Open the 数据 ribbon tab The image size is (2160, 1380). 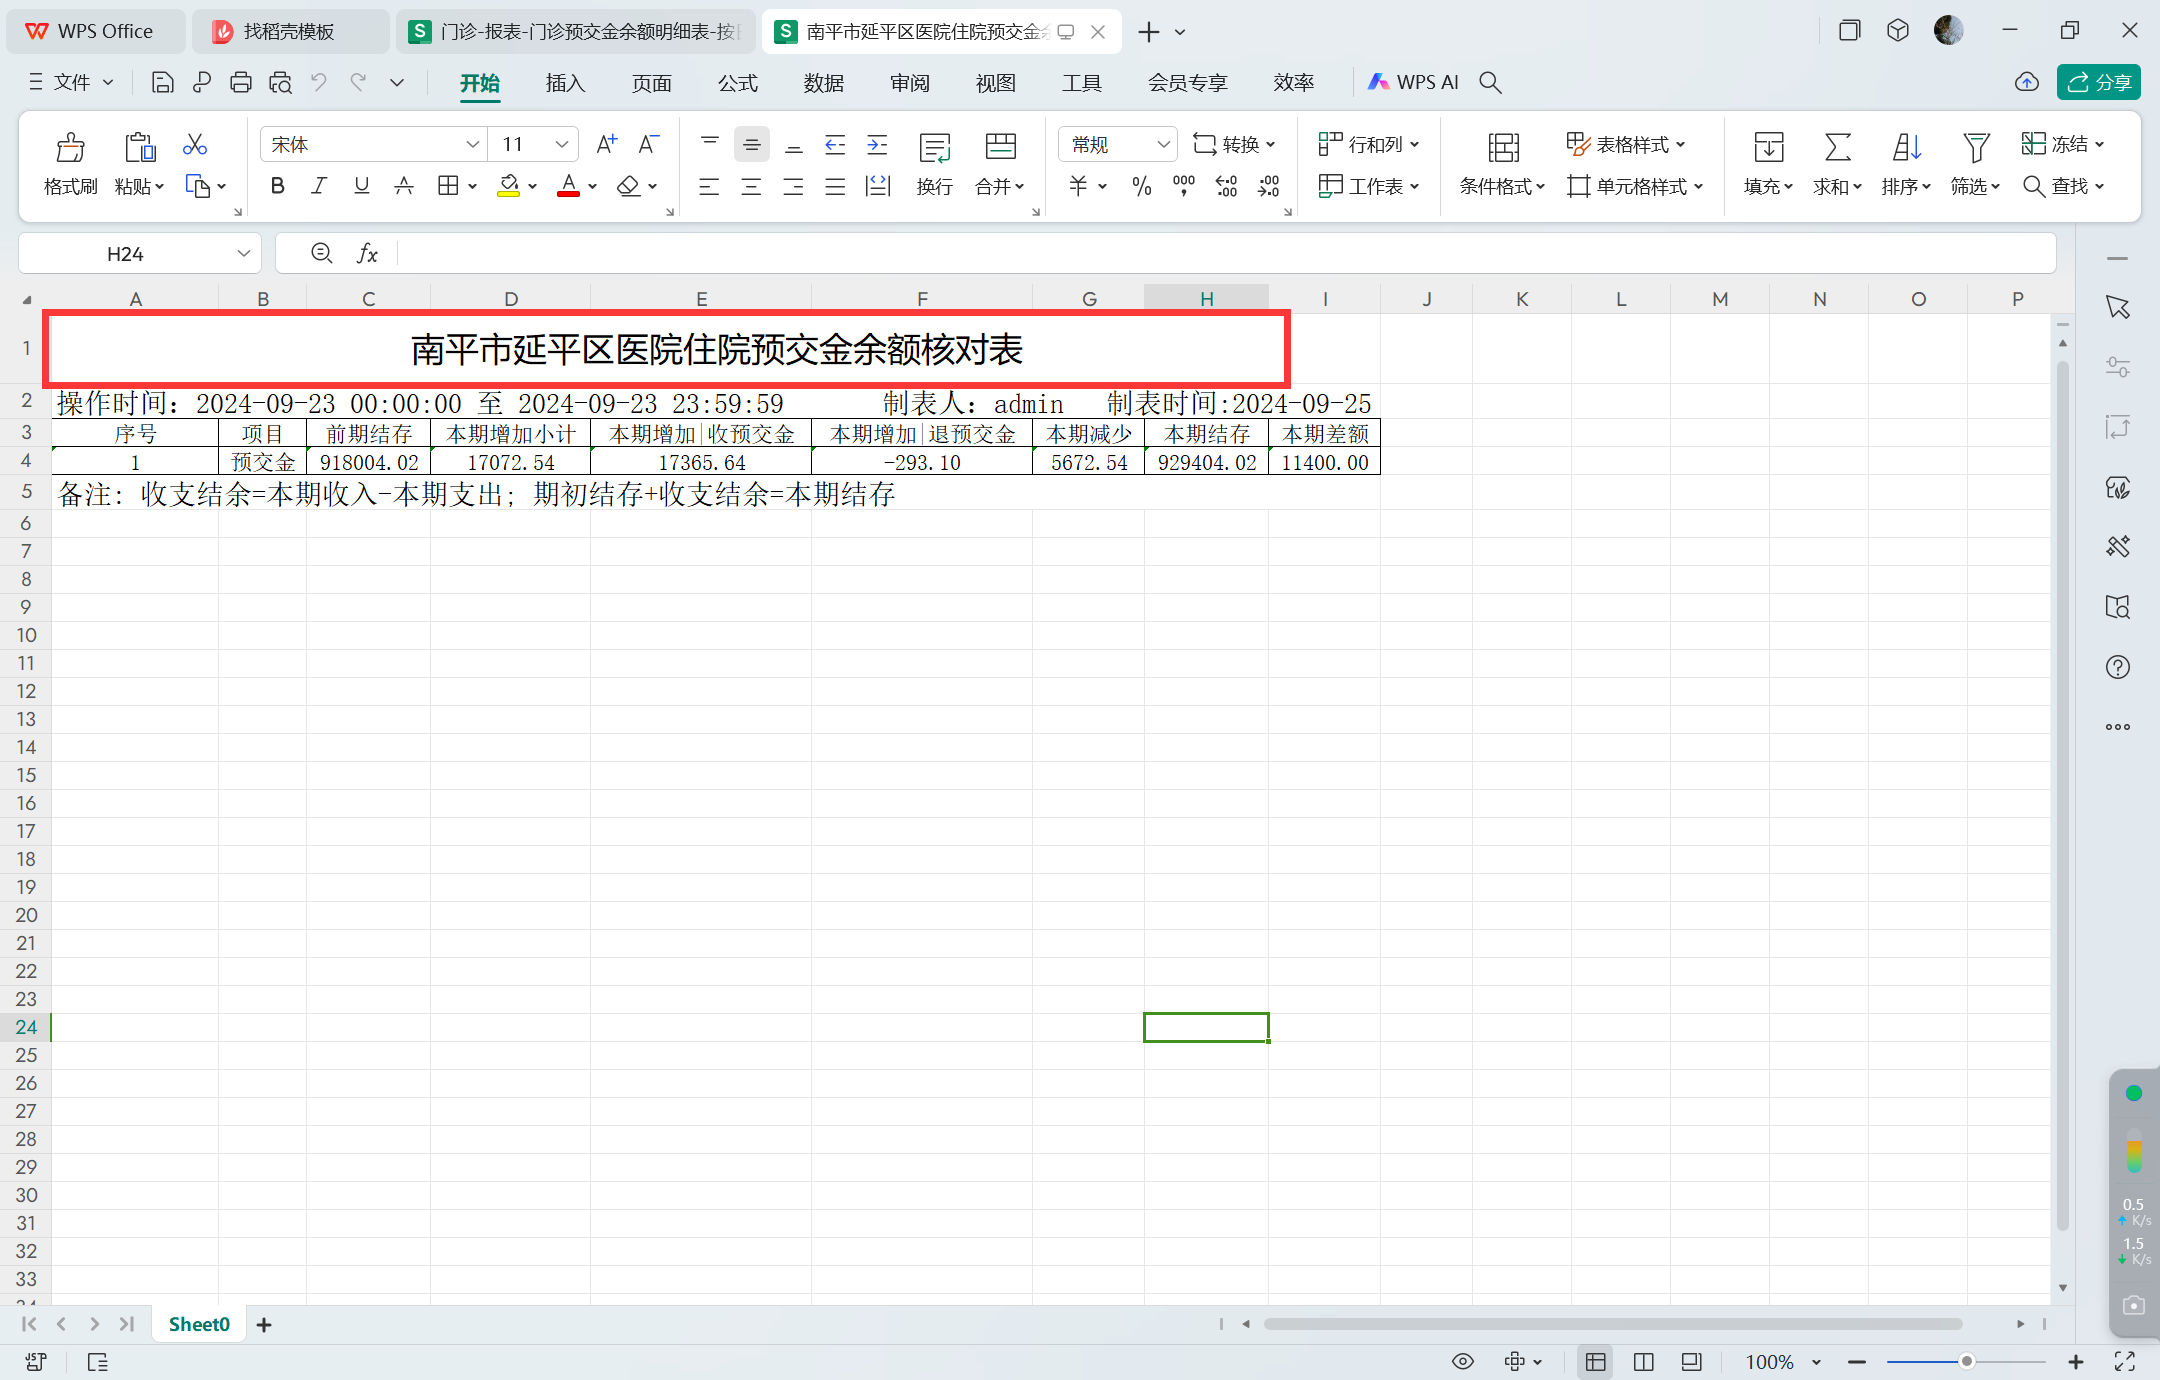click(823, 83)
